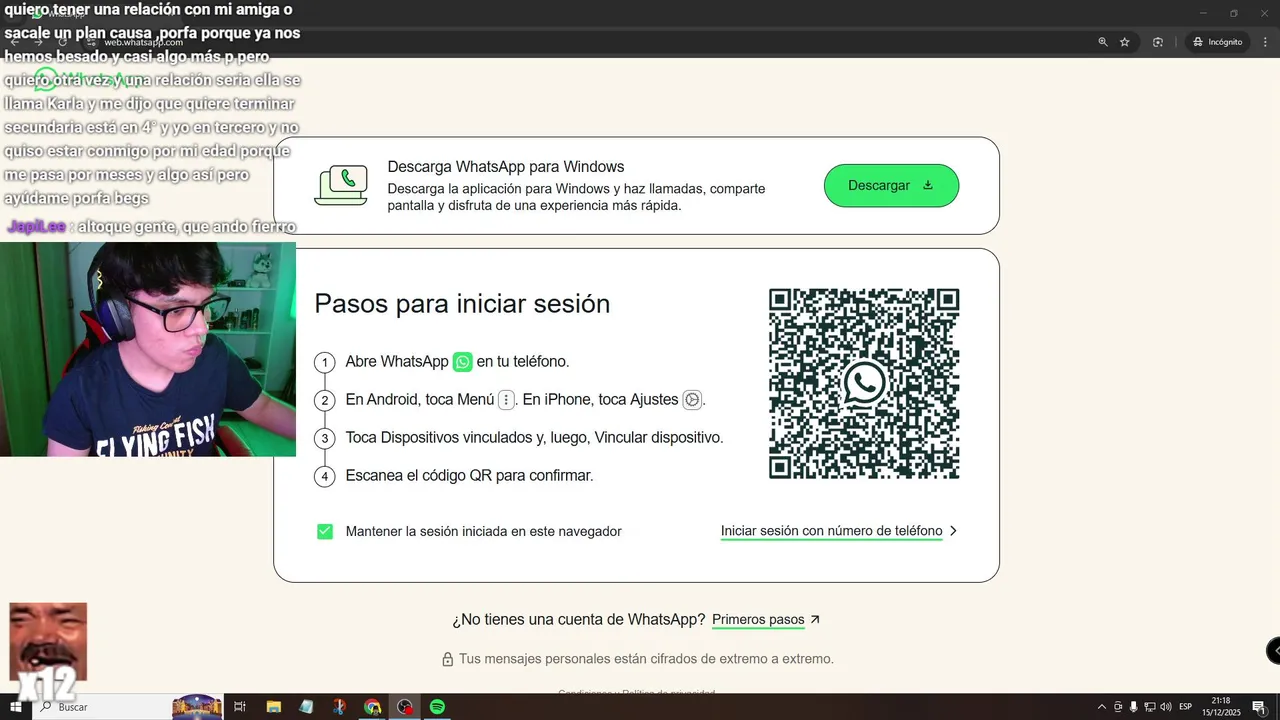Viewport: 1280px width, 720px height.
Task: Open Chrome's three-dot menu
Action: click(1265, 42)
